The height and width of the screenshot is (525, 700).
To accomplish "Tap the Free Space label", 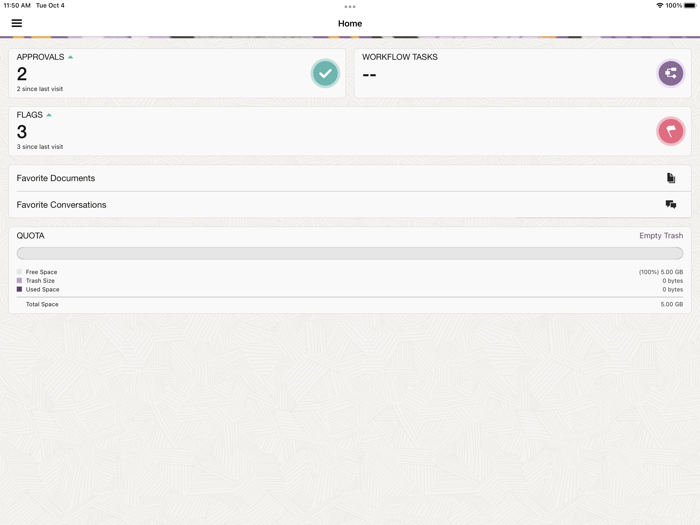I will pyautogui.click(x=41, y=272).
